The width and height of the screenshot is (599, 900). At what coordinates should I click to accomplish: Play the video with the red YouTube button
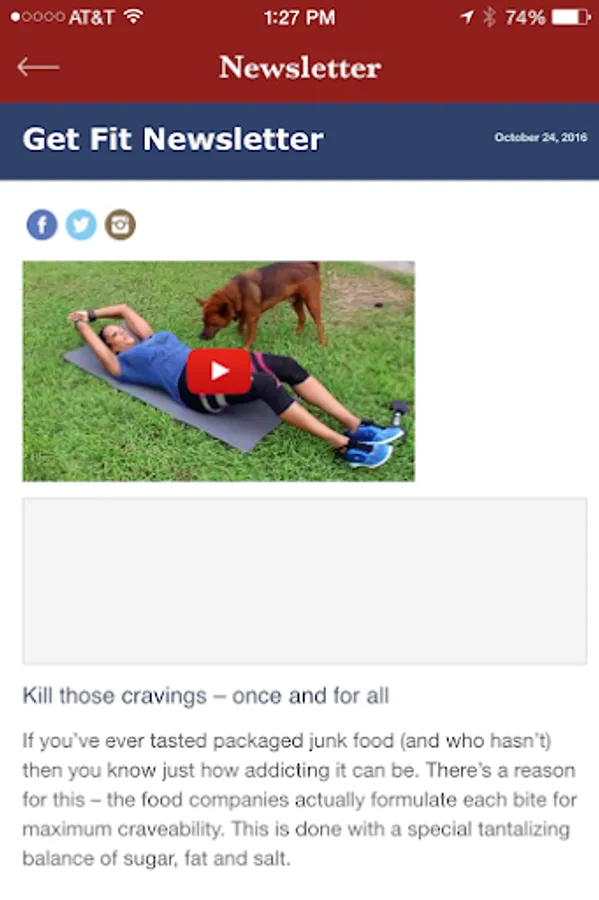pos(219,371)
